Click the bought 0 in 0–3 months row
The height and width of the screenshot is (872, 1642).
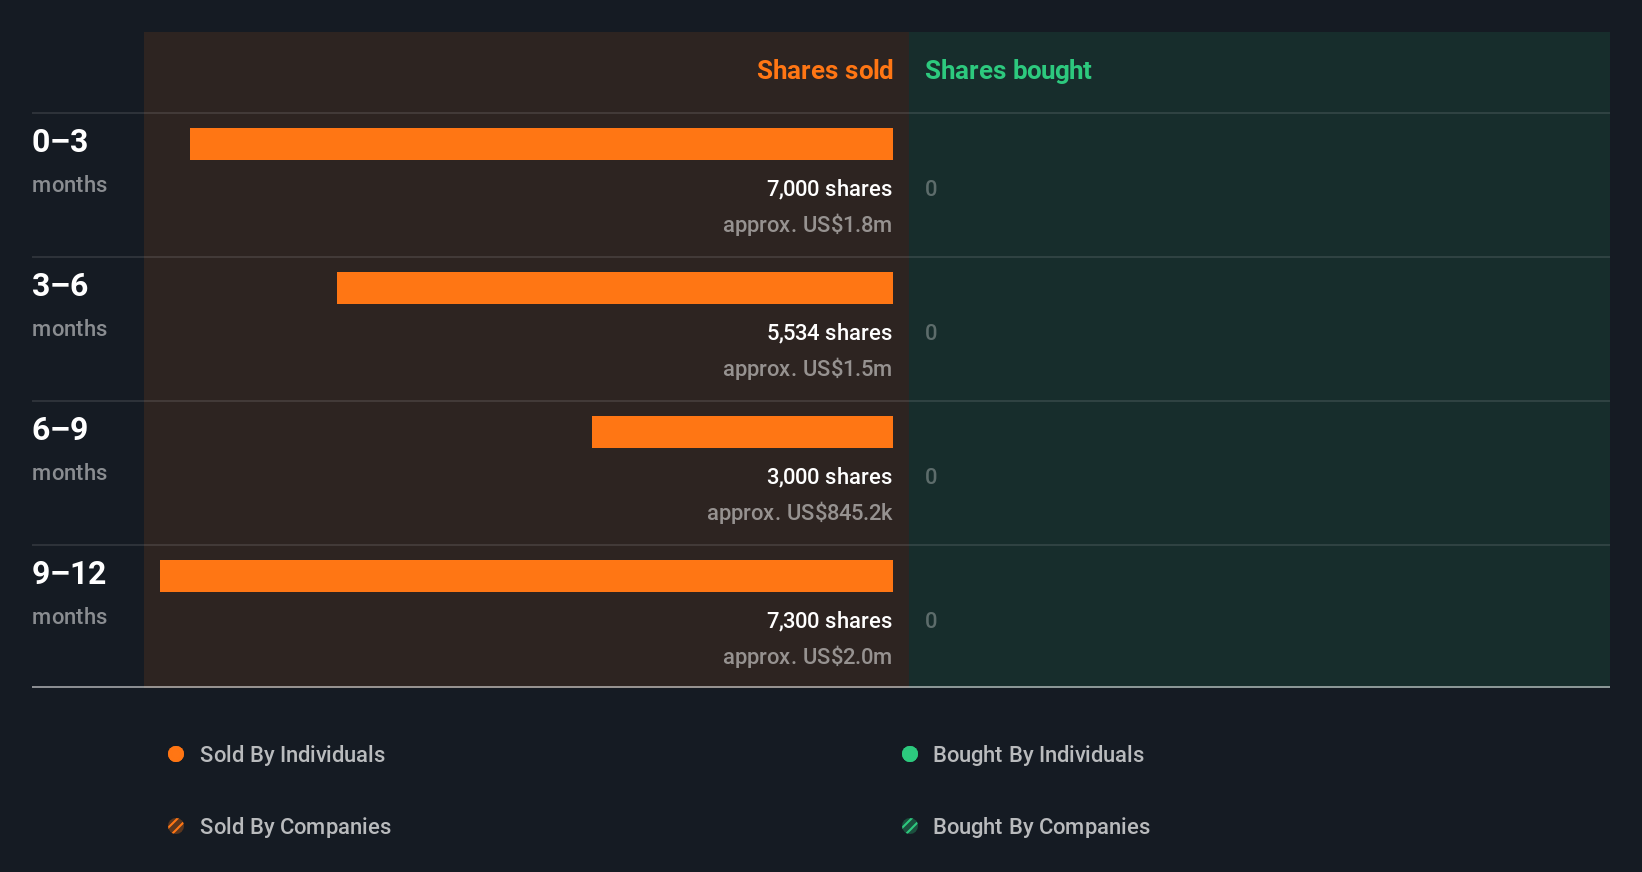pos(931,188)
